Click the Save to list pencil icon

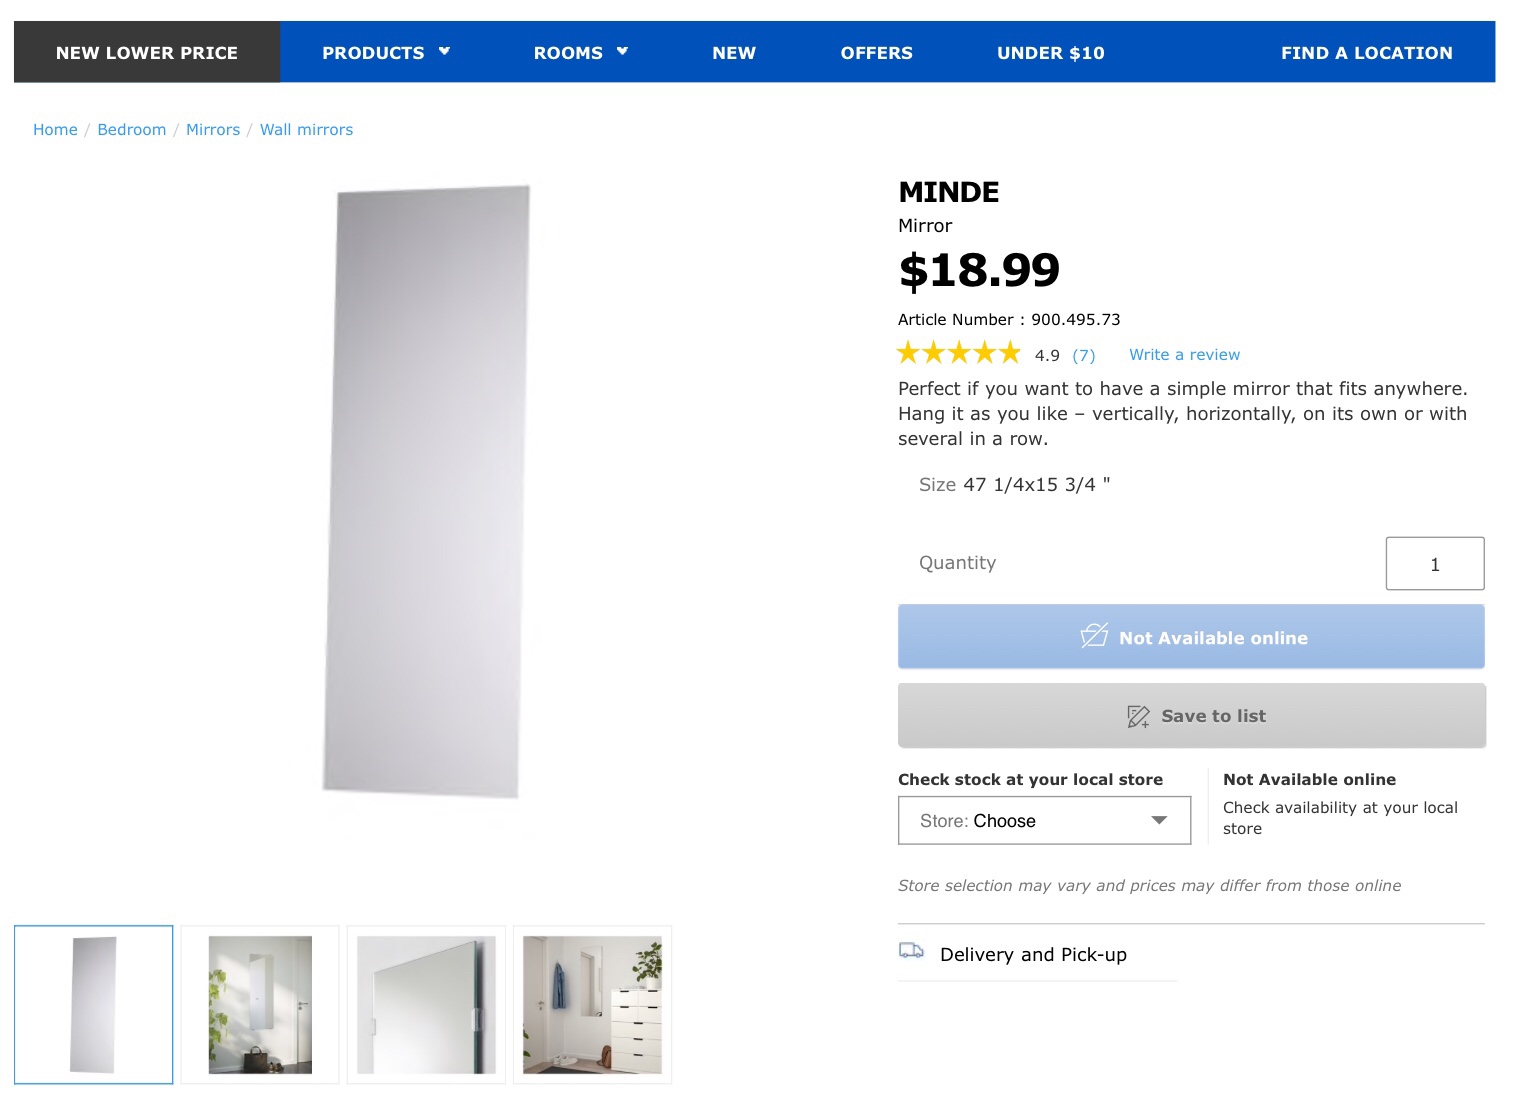click(x=1138, y=716)
